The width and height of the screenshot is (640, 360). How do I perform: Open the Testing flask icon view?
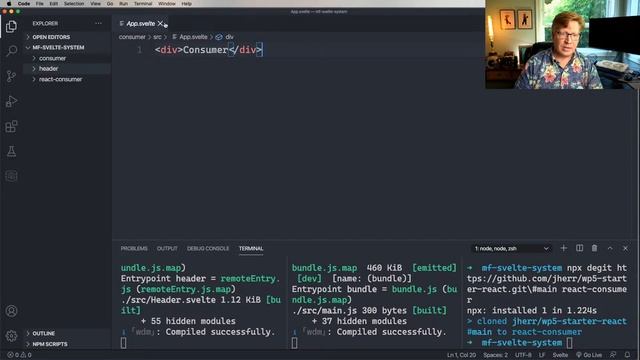11,151
